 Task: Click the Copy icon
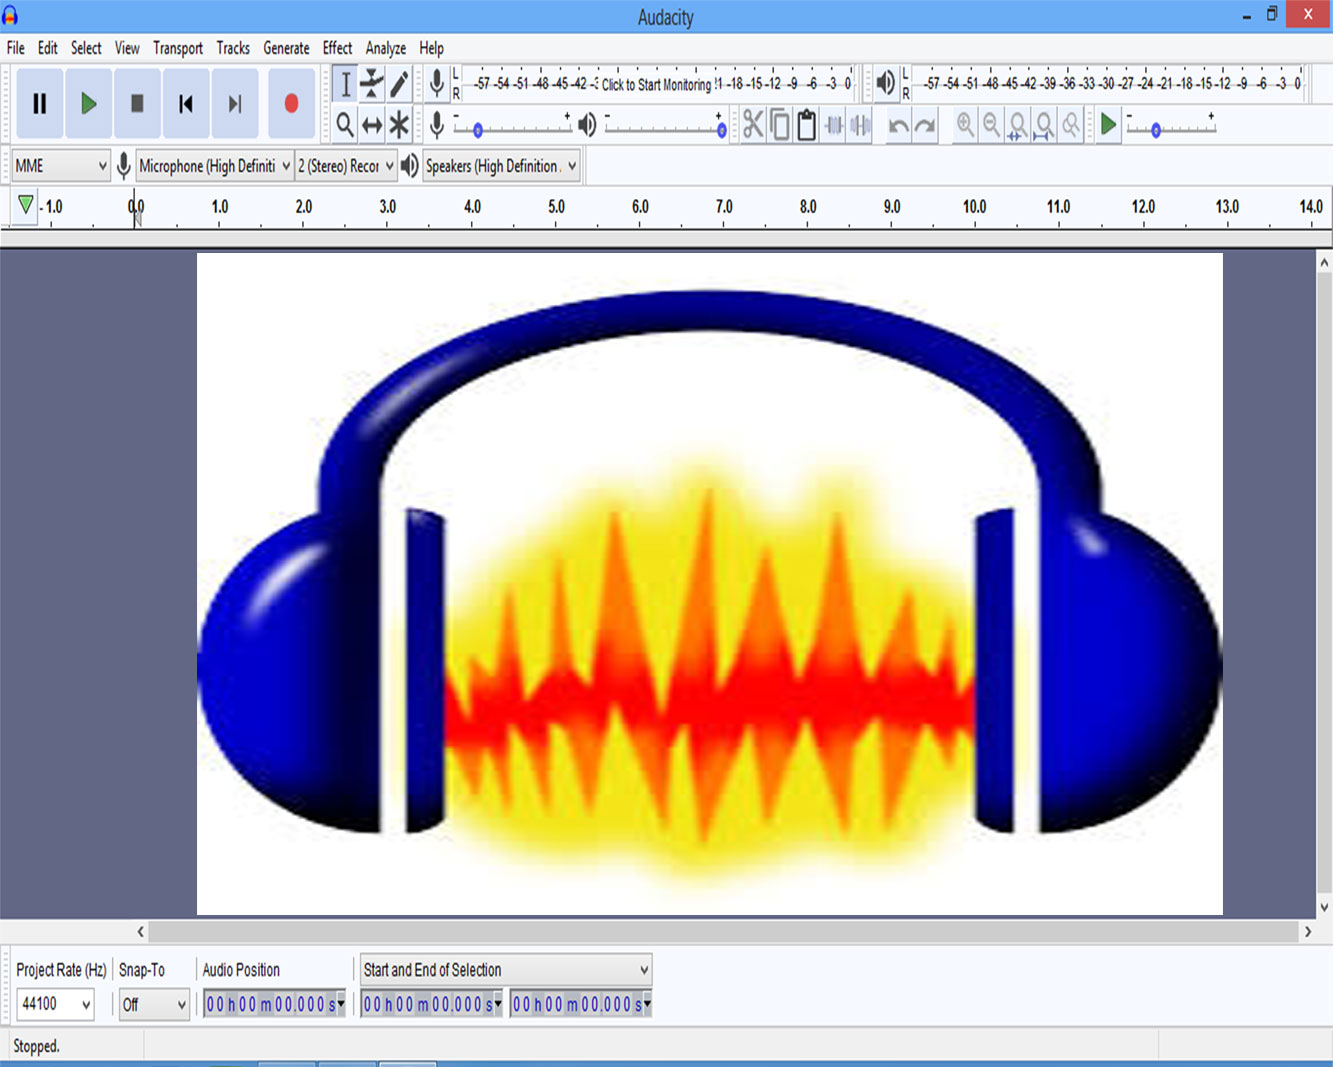(x=780, y=124)
